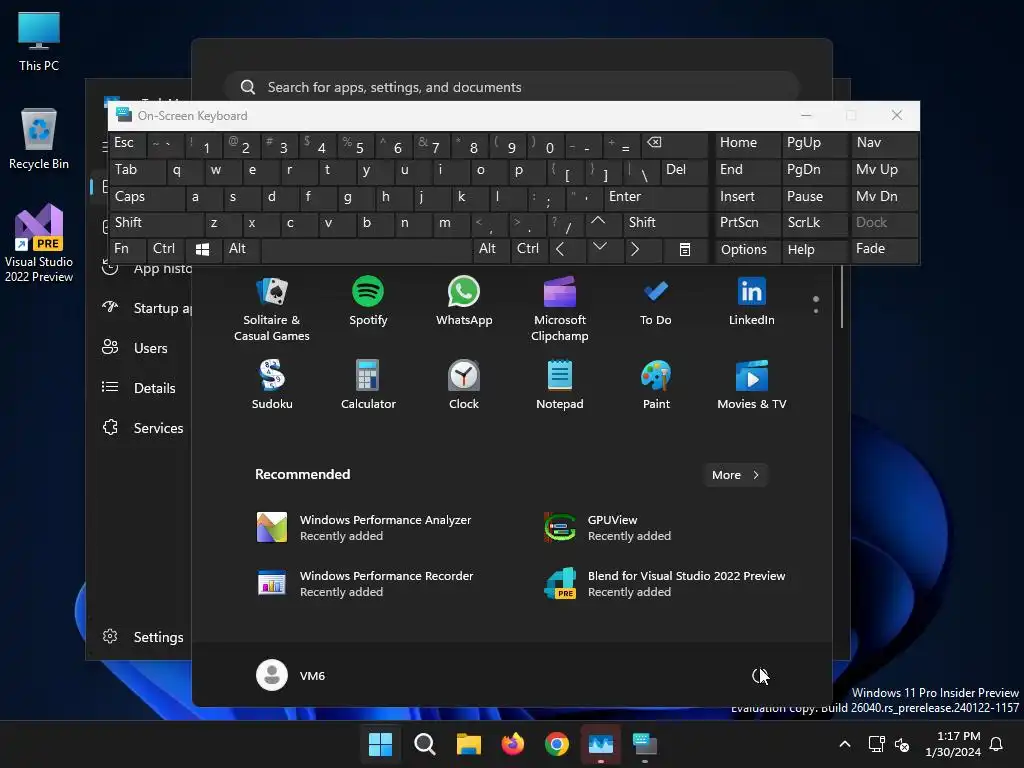Open Microsoft Clipchamp
Screen dimensions: 1024x768
(x=560, y=309)
